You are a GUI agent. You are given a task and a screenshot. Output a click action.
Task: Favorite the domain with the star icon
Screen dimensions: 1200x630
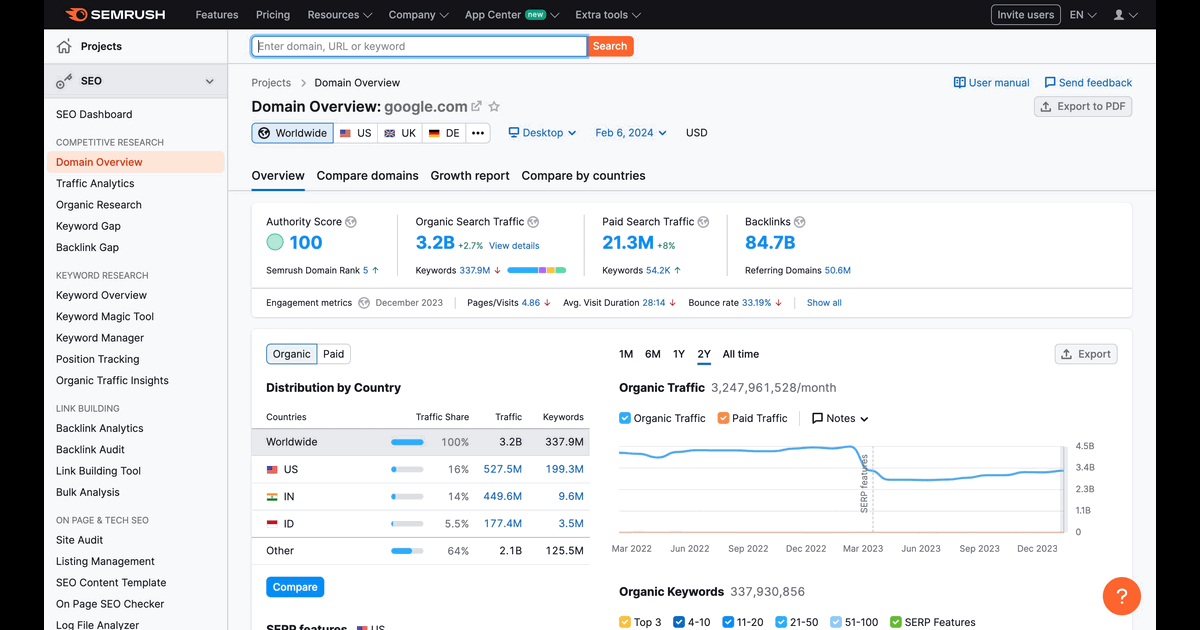click(x=494, y=107)
